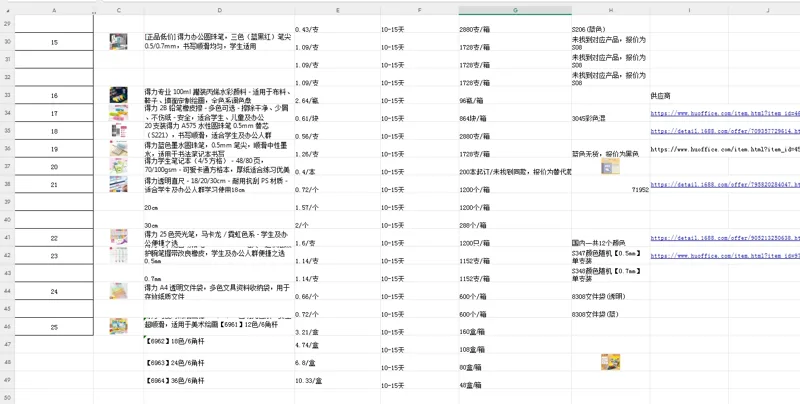
Task: Select the '国内一共12个颜色' note cell
Action: (611, 237)
